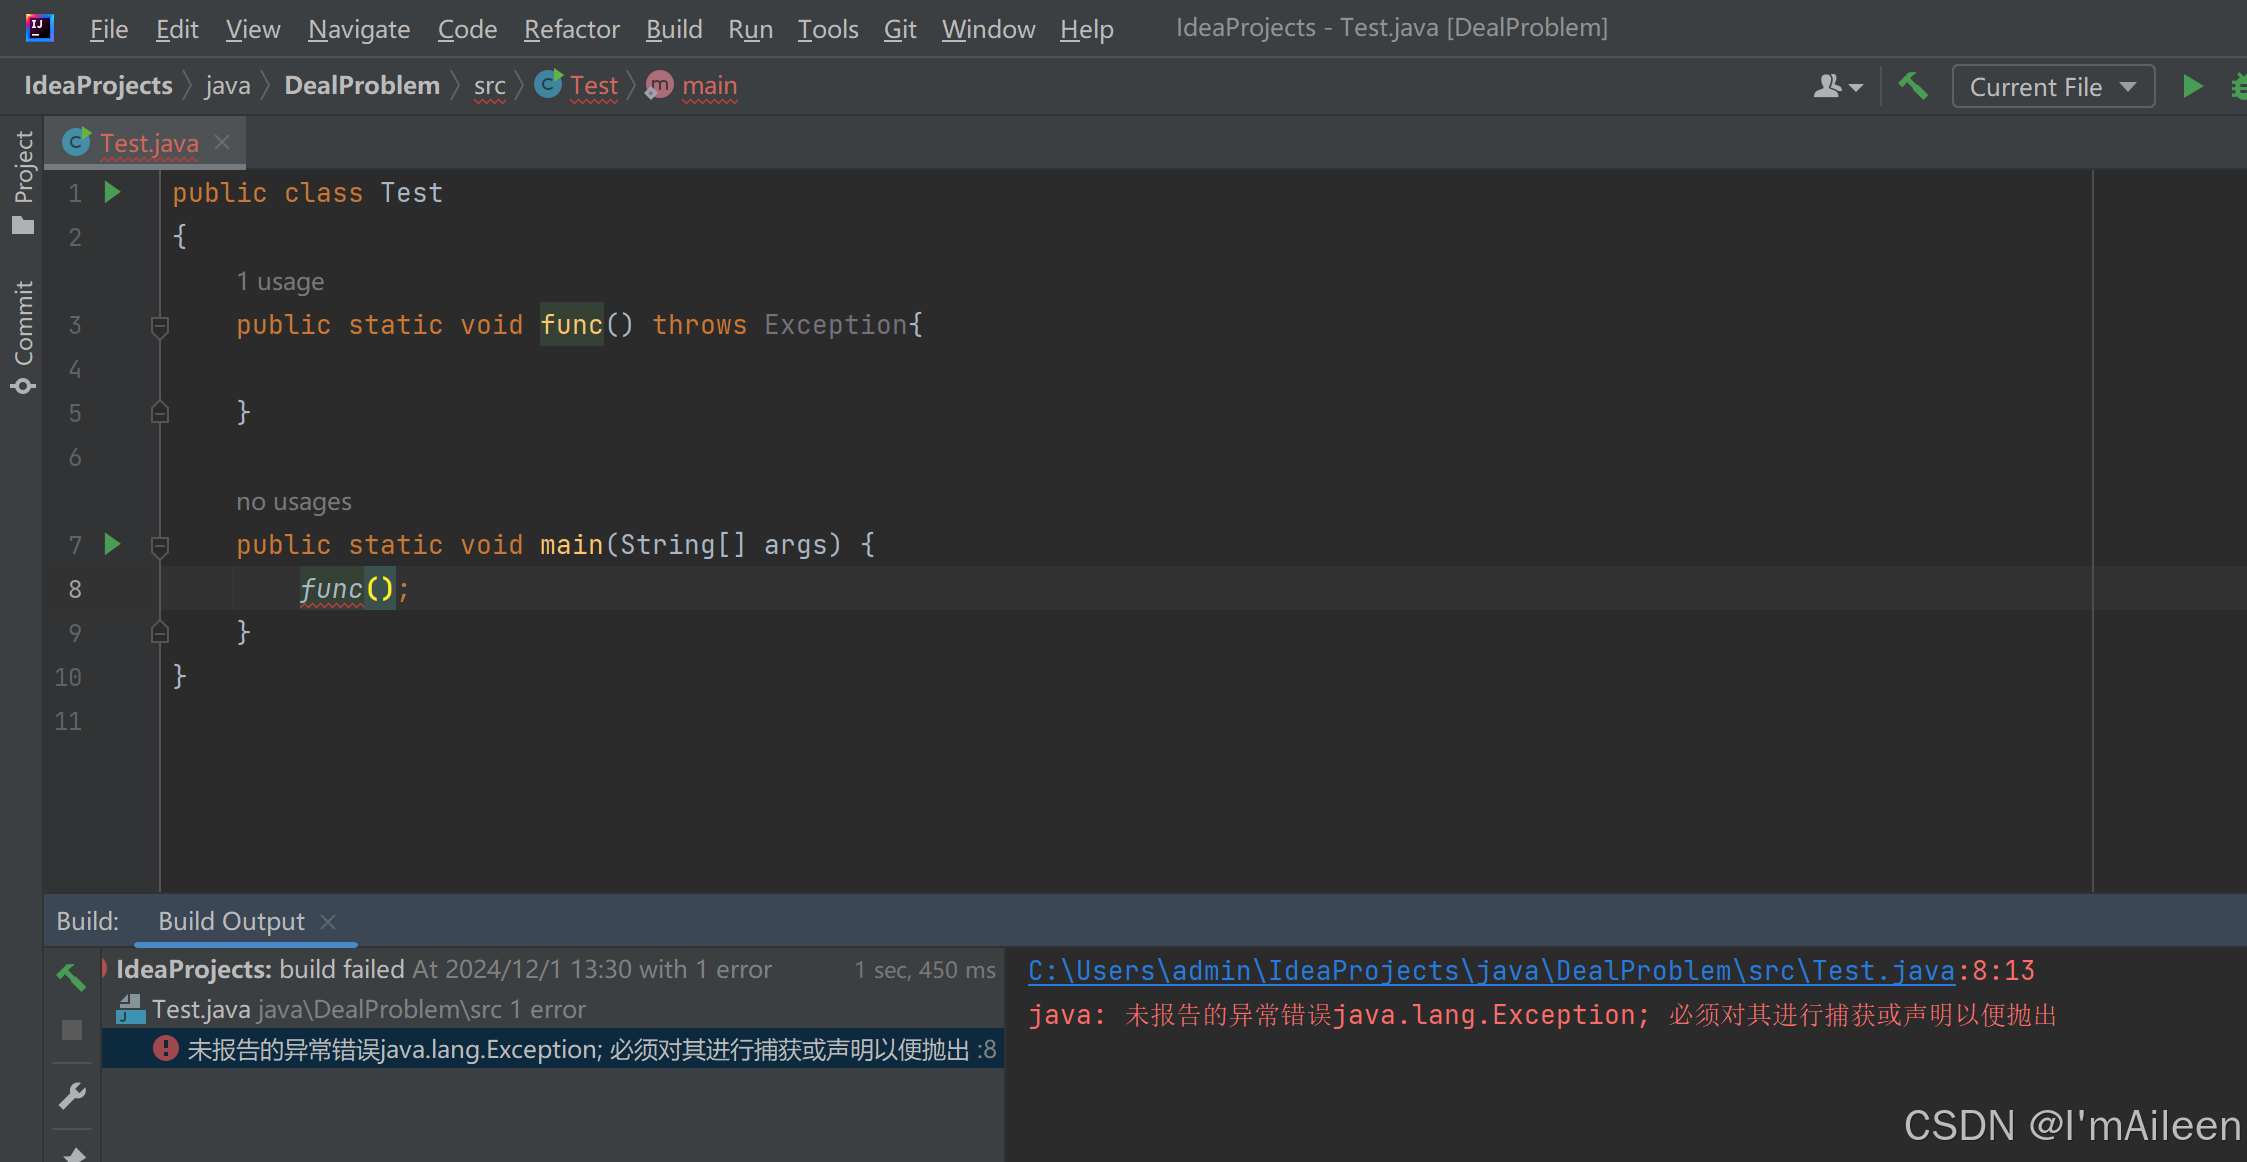The image size is (2247, 1162).
Task: Click the green Run button in toolbar
Action: (2192, 87)
